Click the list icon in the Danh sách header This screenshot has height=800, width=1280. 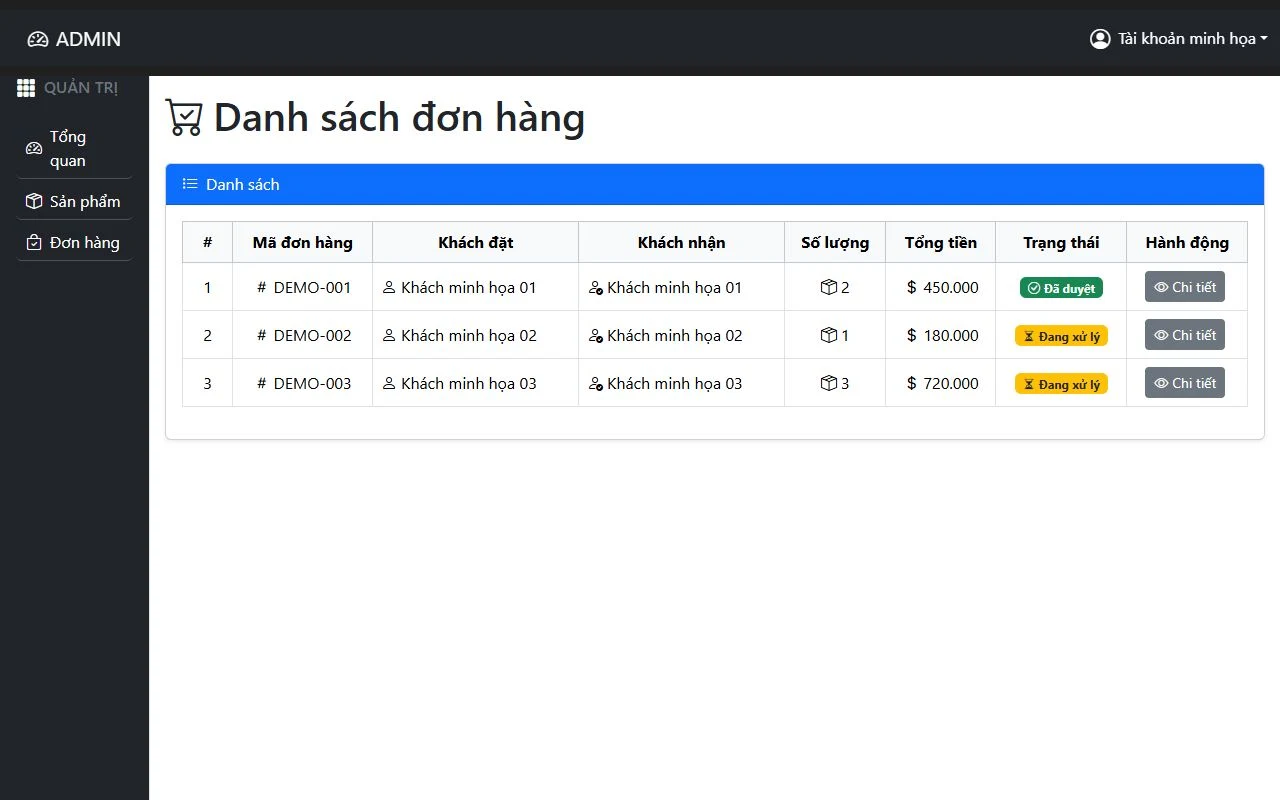click(190, 184)
